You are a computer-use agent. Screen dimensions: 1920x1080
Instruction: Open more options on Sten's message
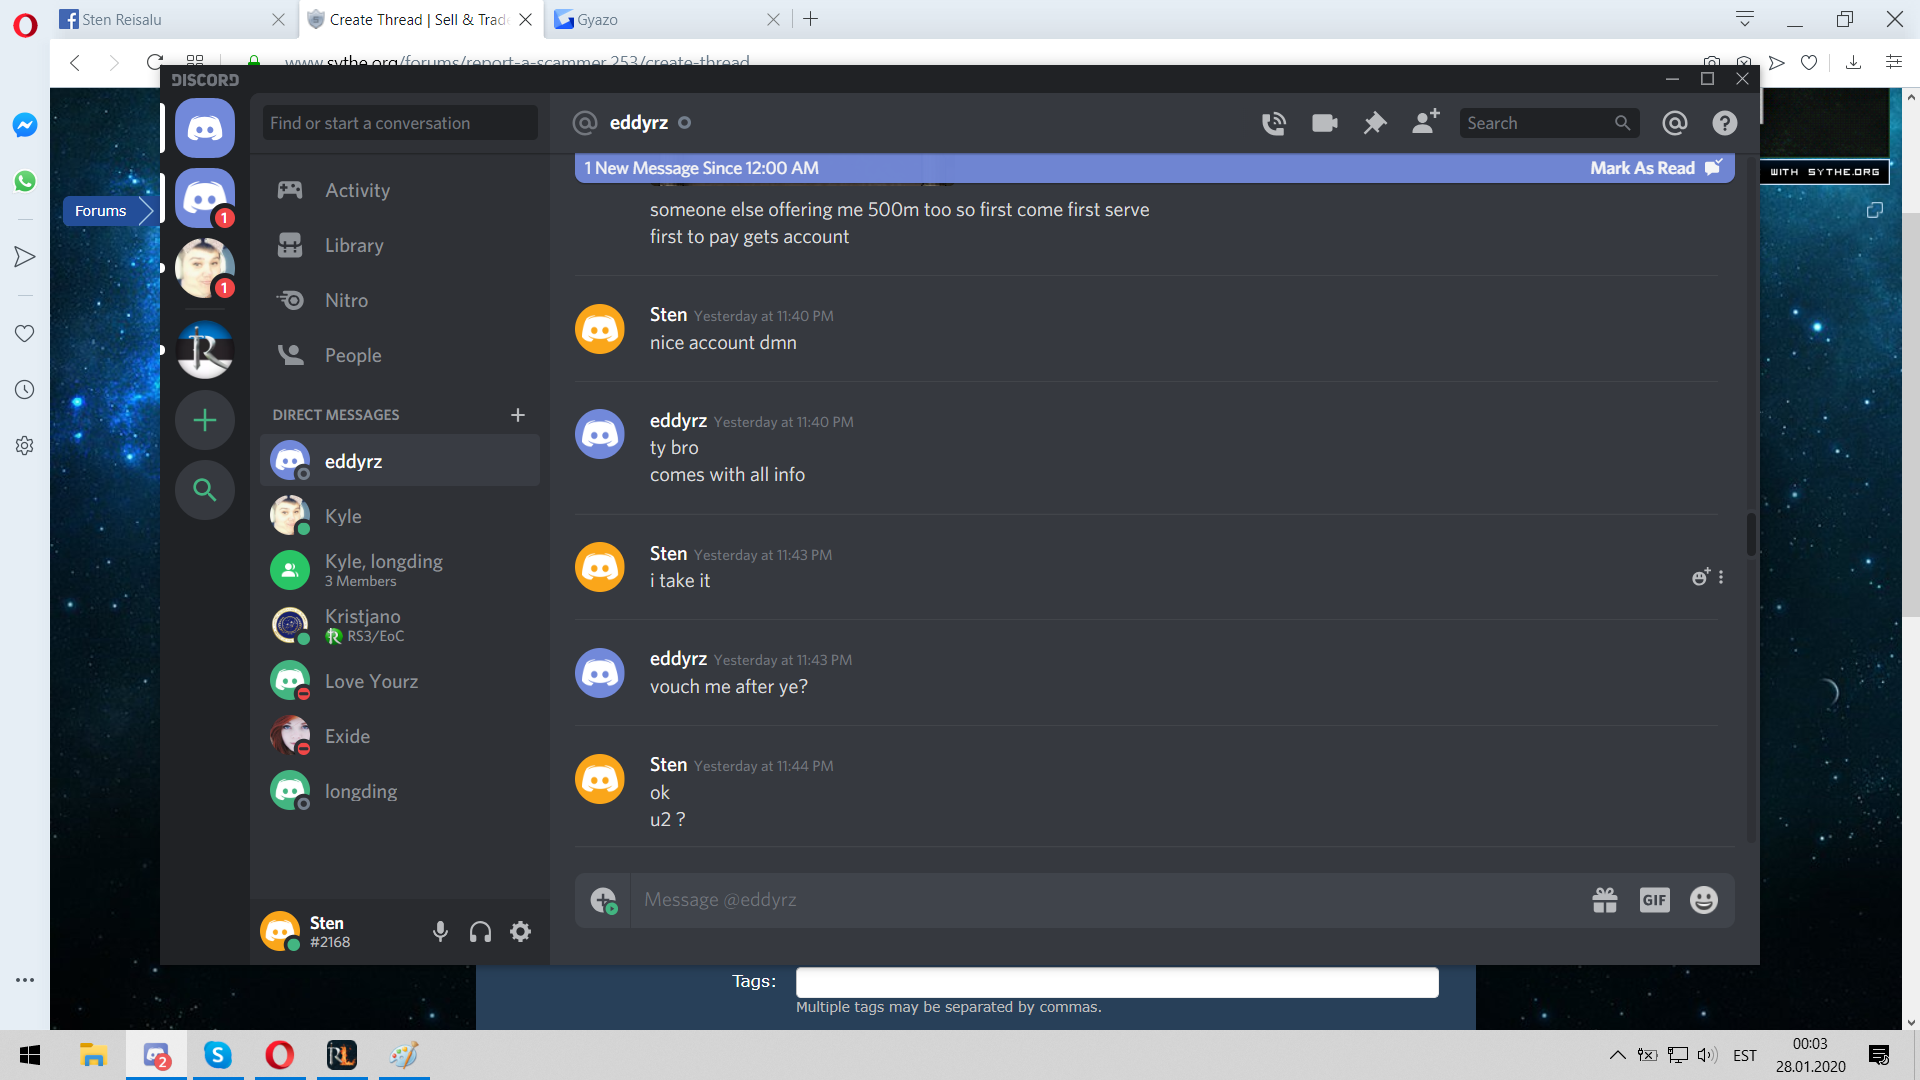pyautogui.click(x=1721, y=577)
